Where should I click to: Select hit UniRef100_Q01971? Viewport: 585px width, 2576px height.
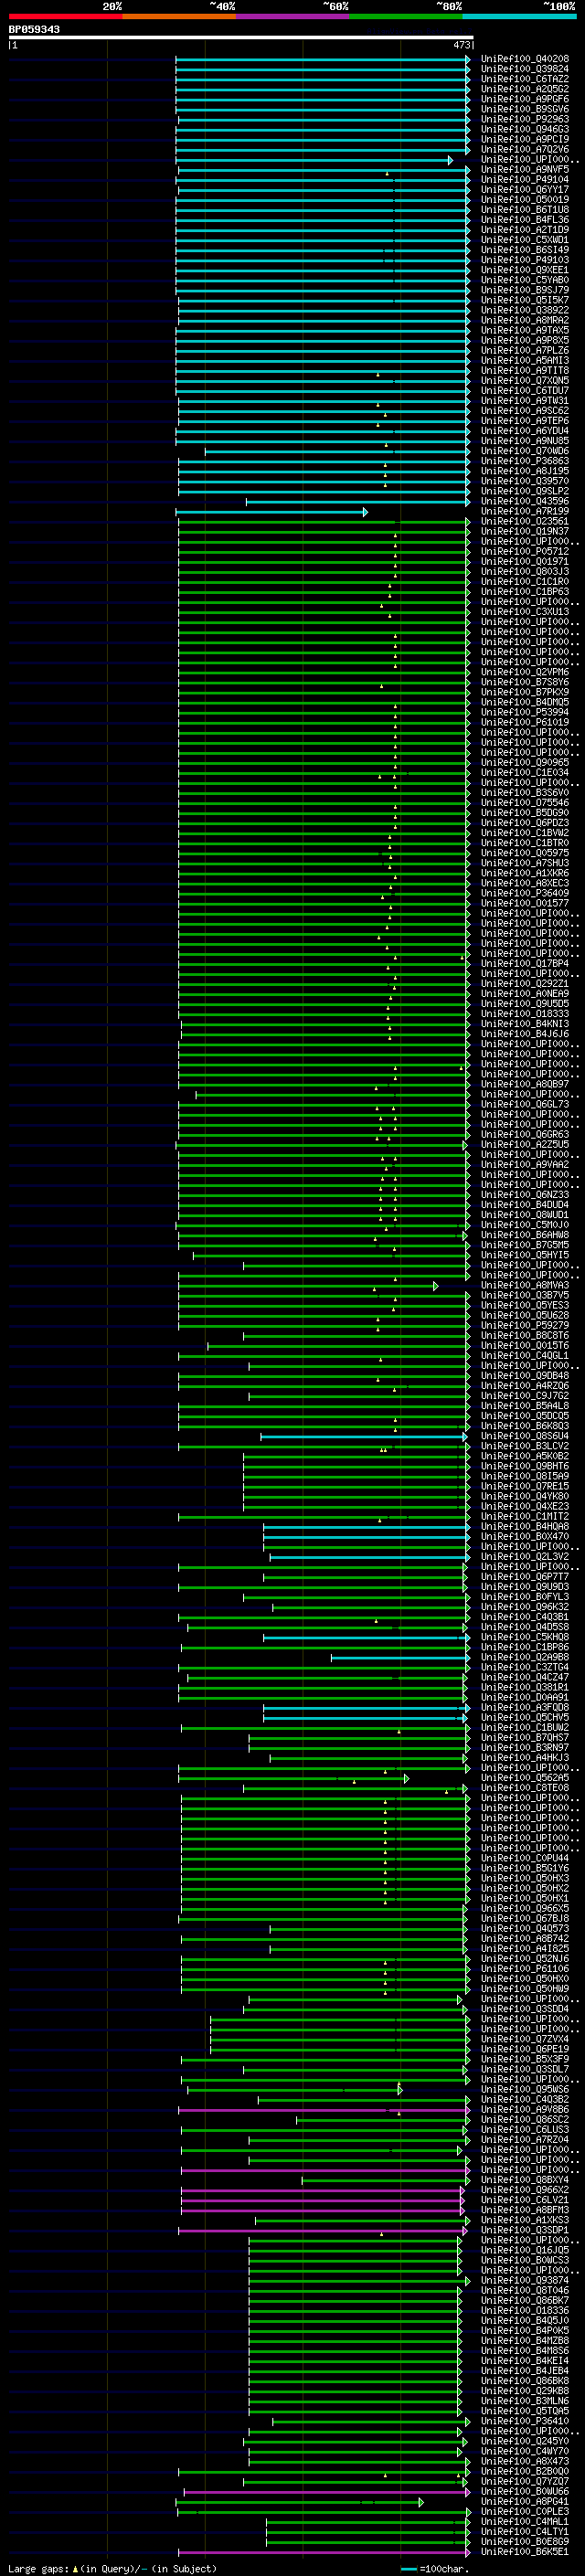525,562
